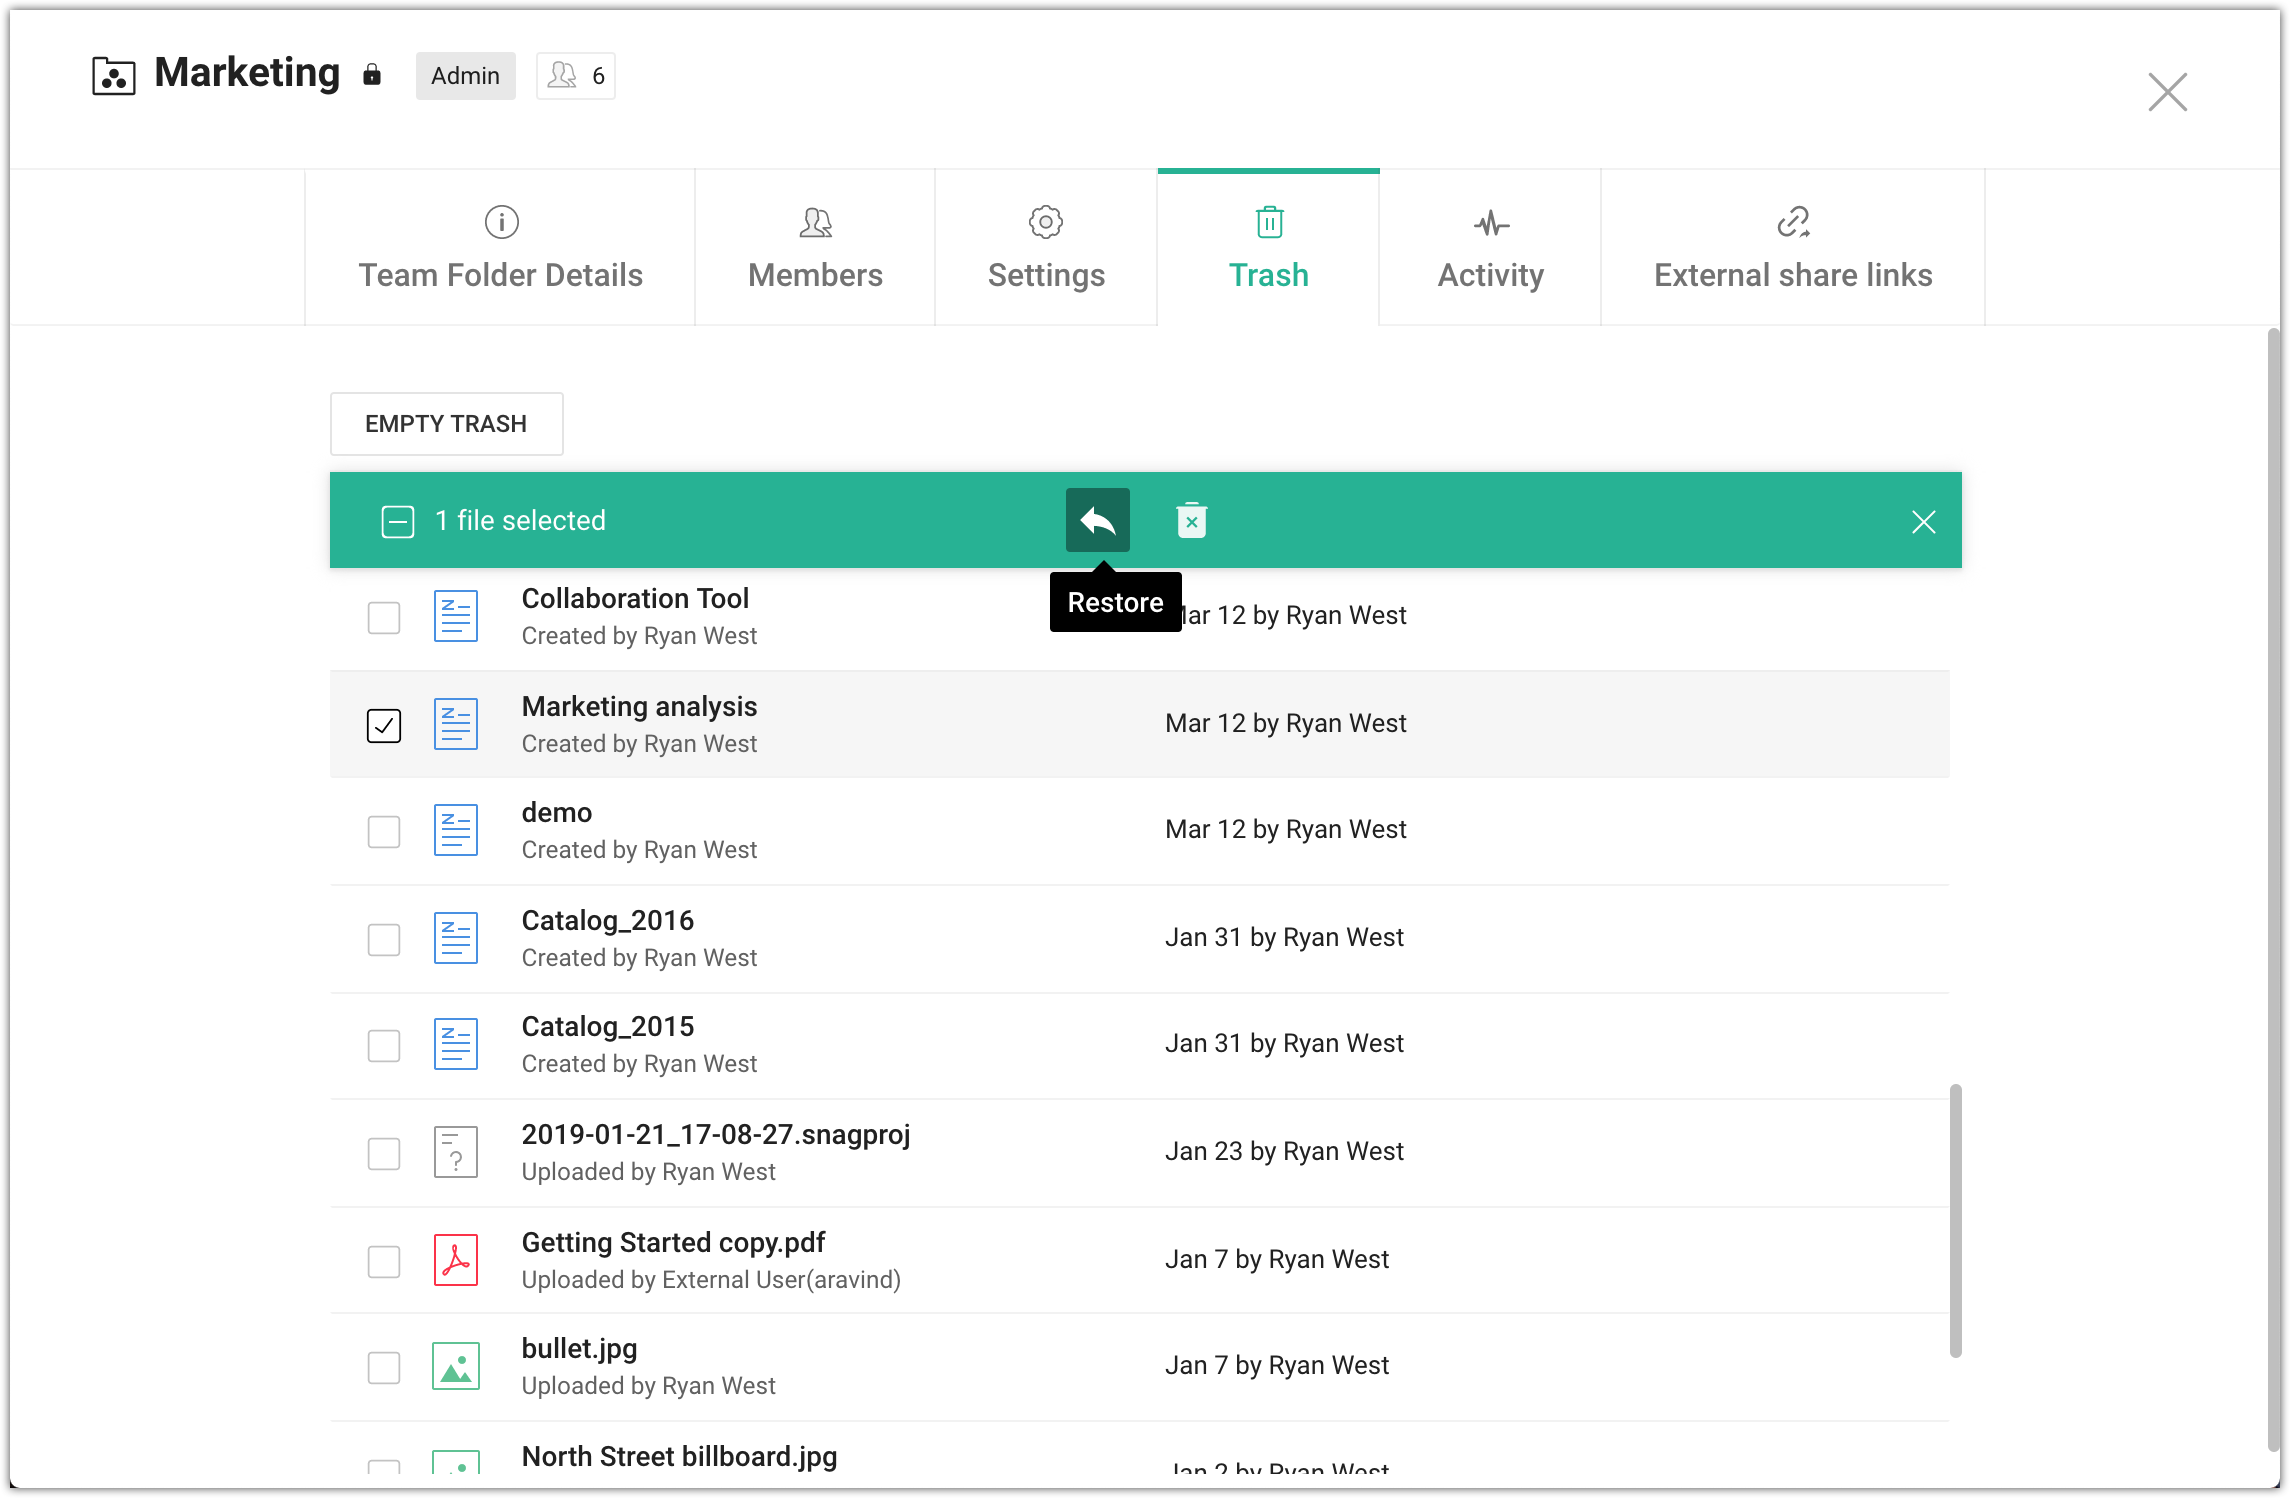Click the lock icon beside Marketing

(372, 75)
